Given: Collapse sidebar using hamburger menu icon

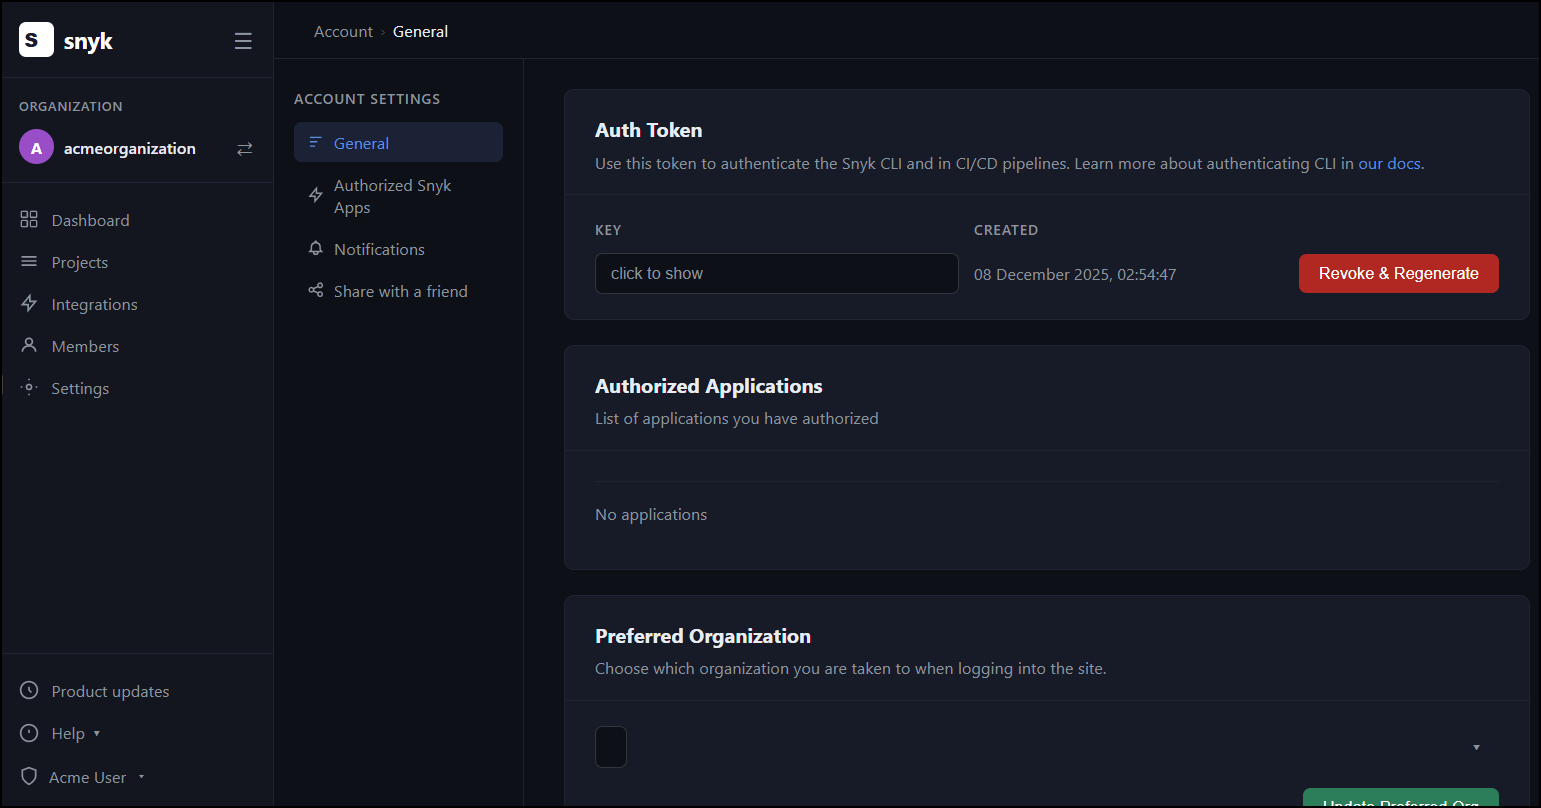Looking at the screenshot, I should coord(243,41).
